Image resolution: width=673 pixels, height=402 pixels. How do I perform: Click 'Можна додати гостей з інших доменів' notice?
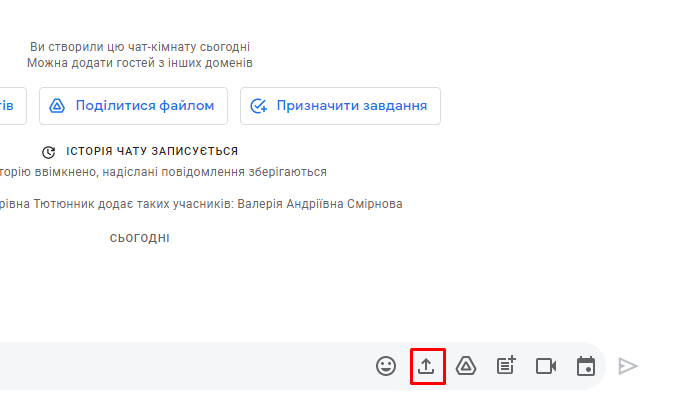(139, 63)
